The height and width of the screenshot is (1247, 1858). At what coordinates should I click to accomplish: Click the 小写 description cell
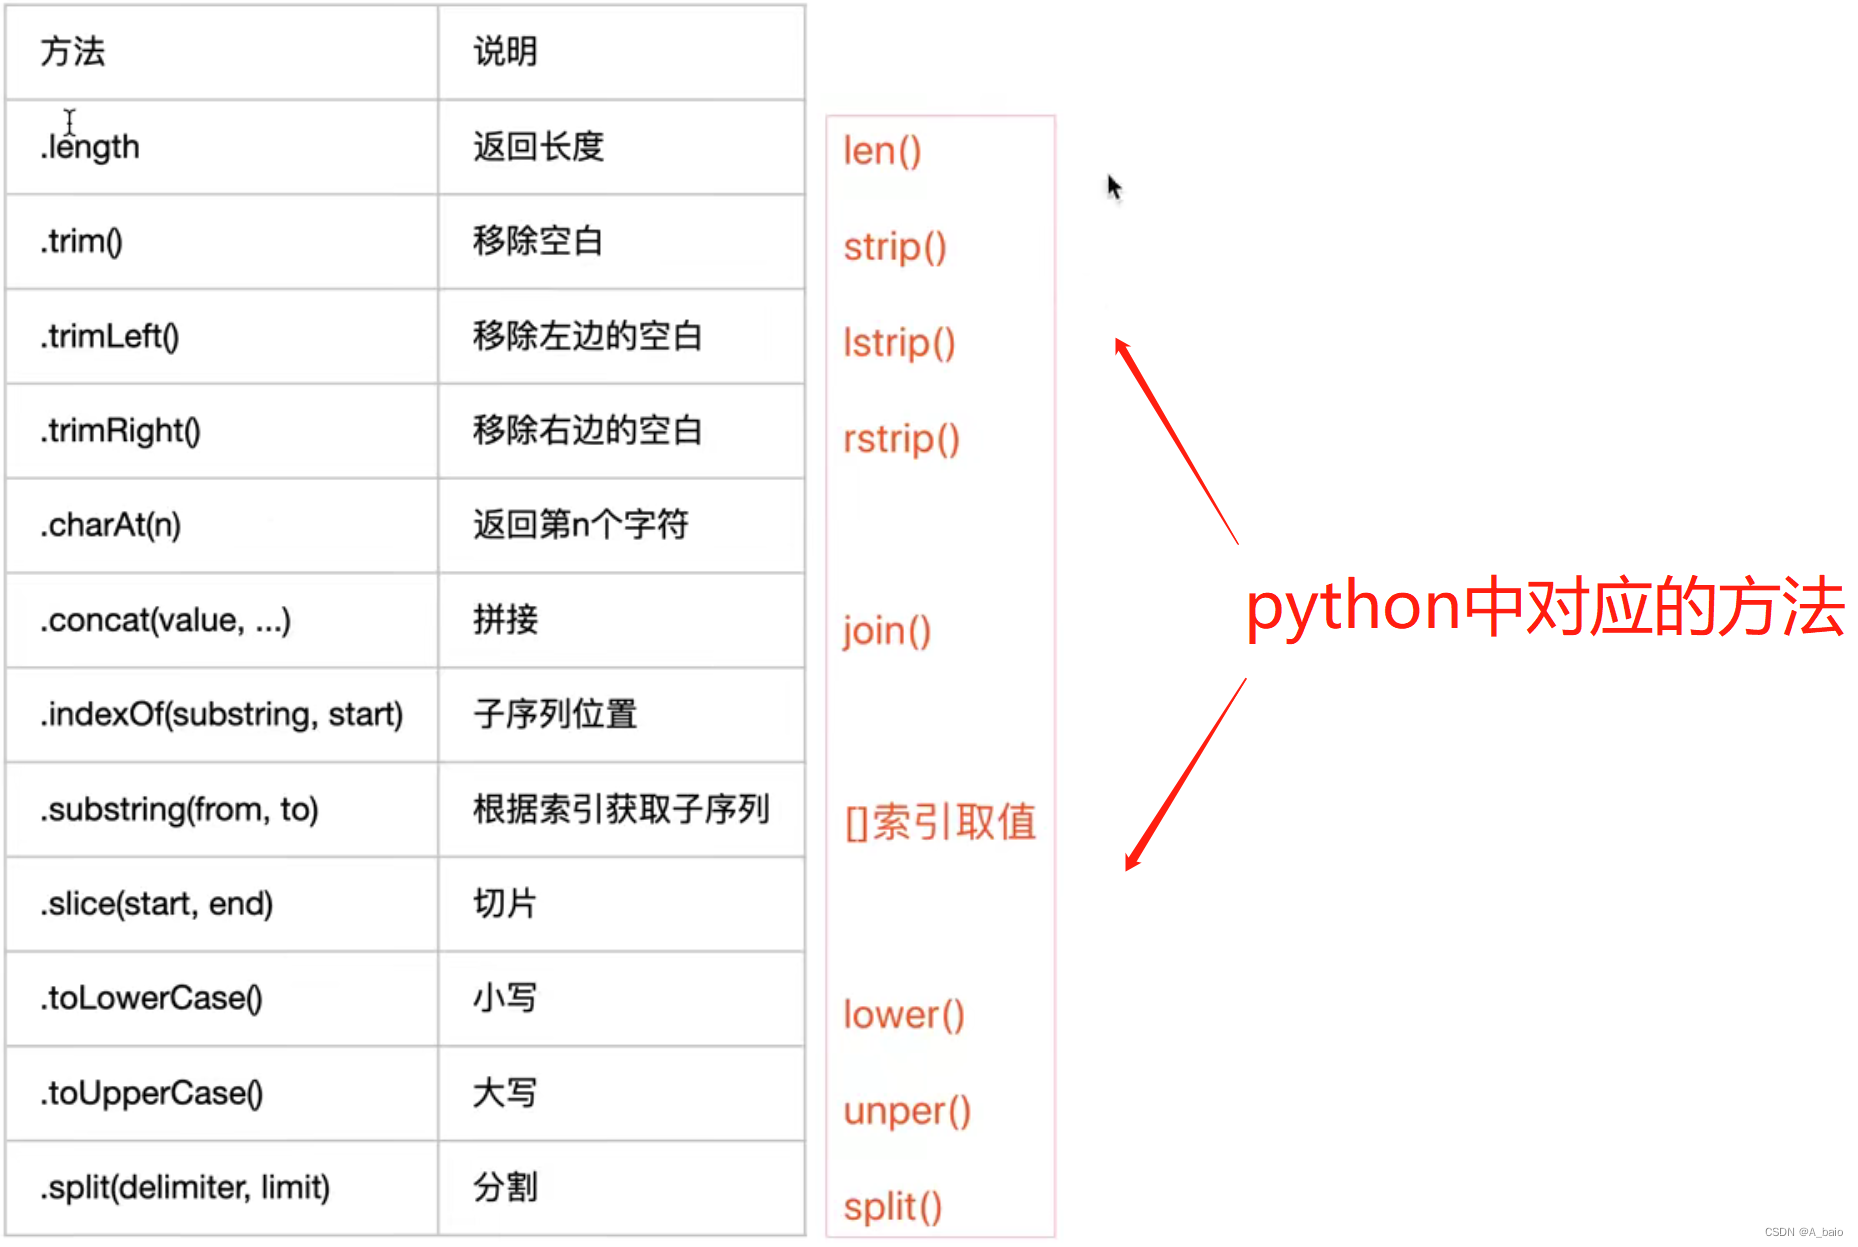(x=621, y=999)
